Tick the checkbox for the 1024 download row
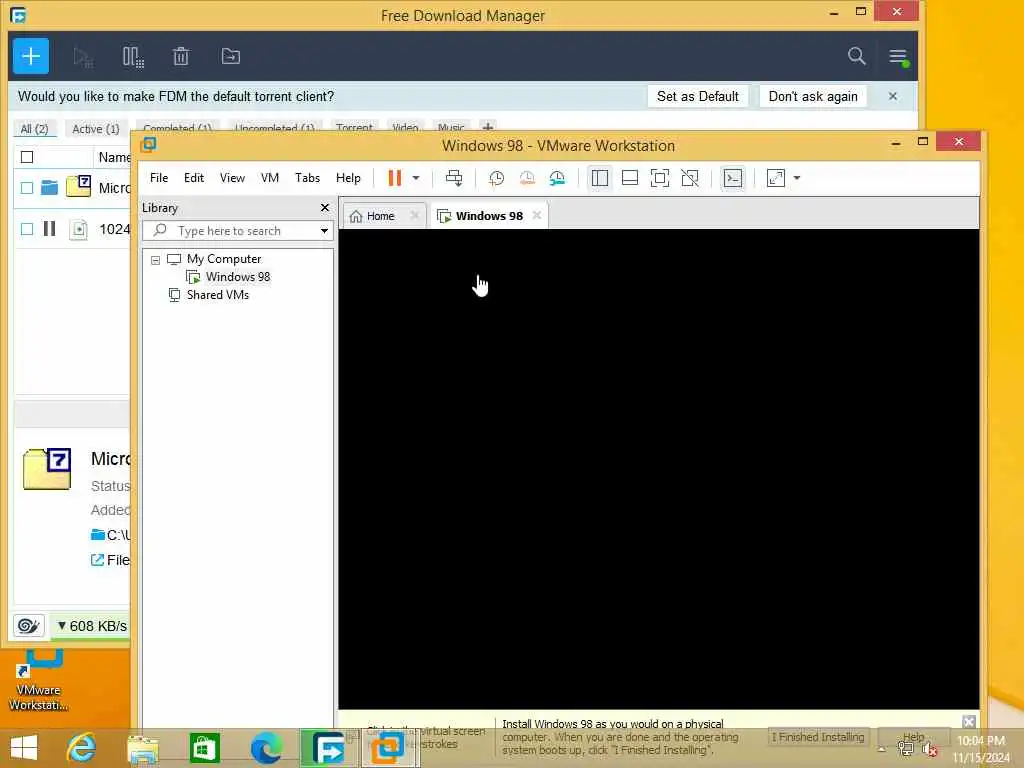This screenshot has height=768, width=1024. pyautogui.click(x=27, y=229)
